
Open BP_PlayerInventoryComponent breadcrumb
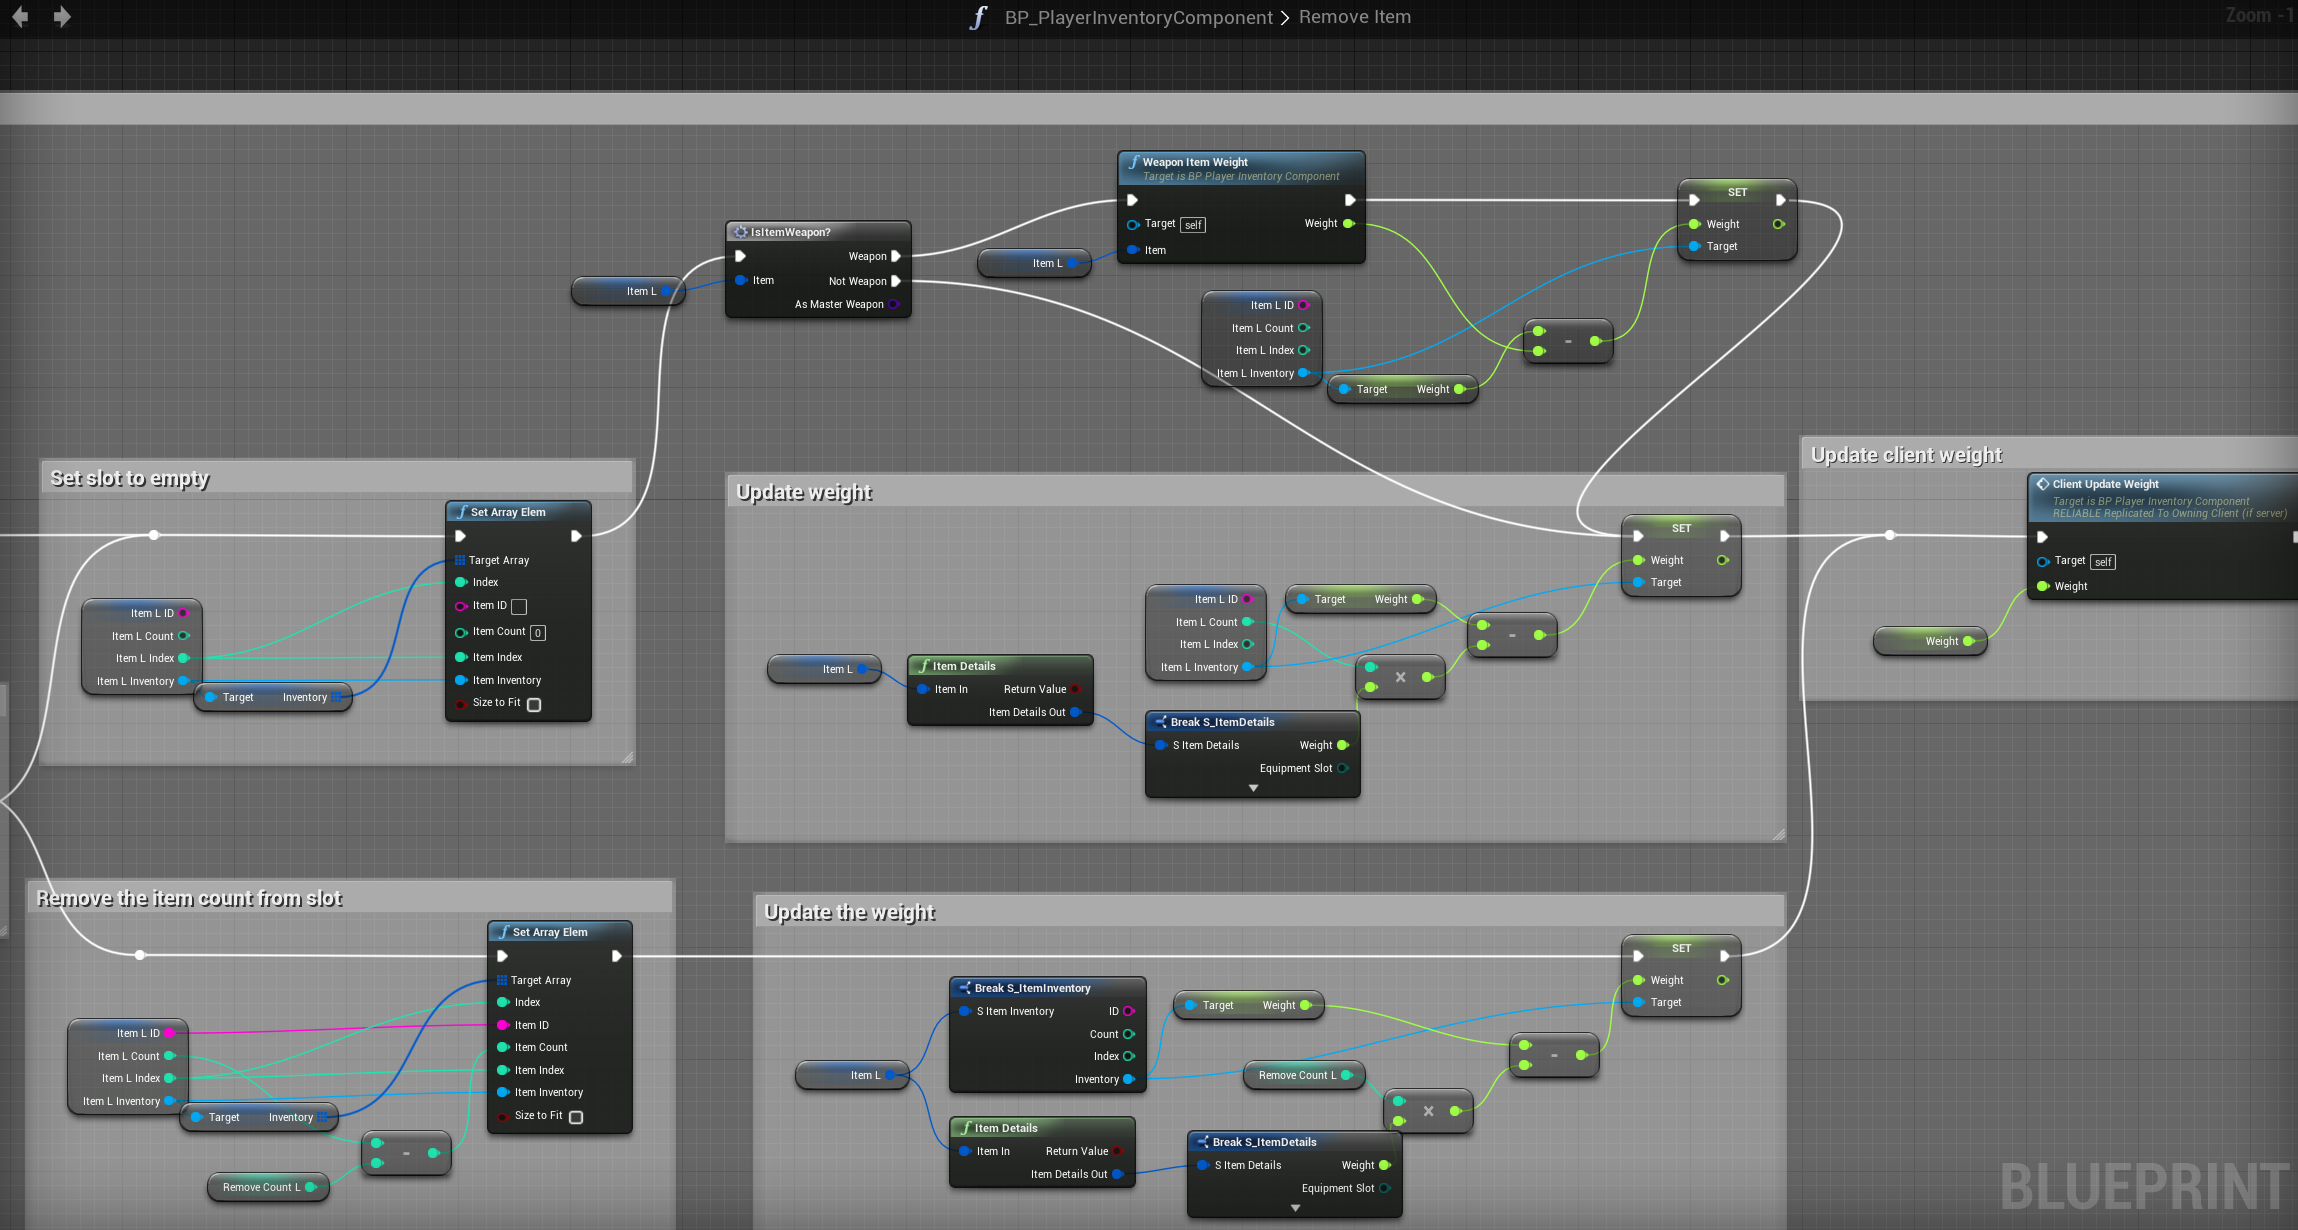click(x=1138, y=17)
